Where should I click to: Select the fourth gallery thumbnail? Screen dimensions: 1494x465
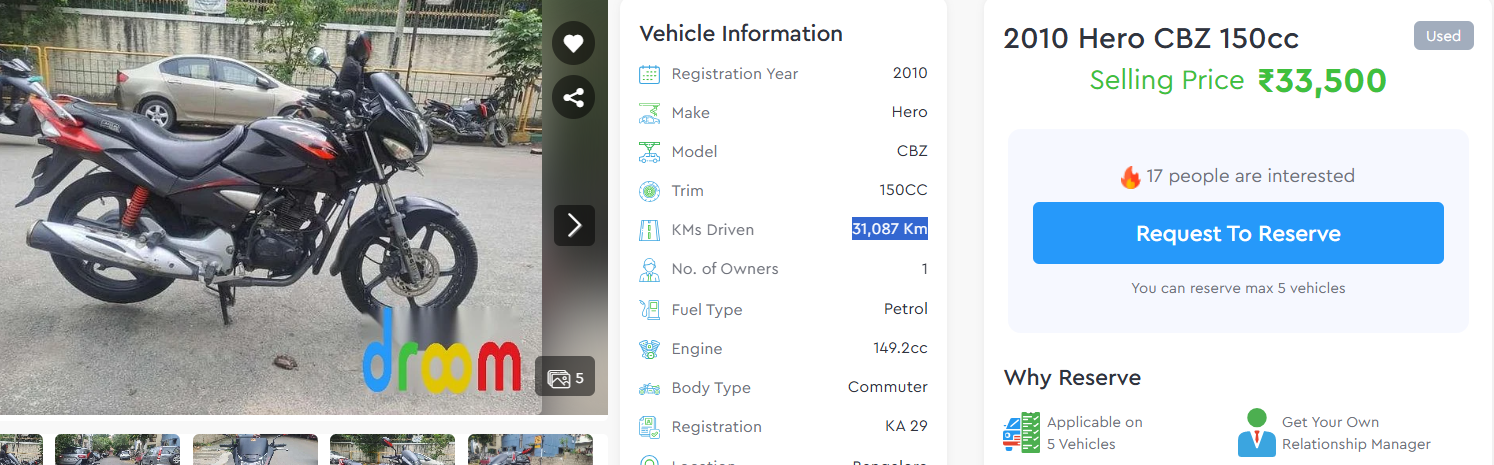pyautogui.click(x=392, y=449)
